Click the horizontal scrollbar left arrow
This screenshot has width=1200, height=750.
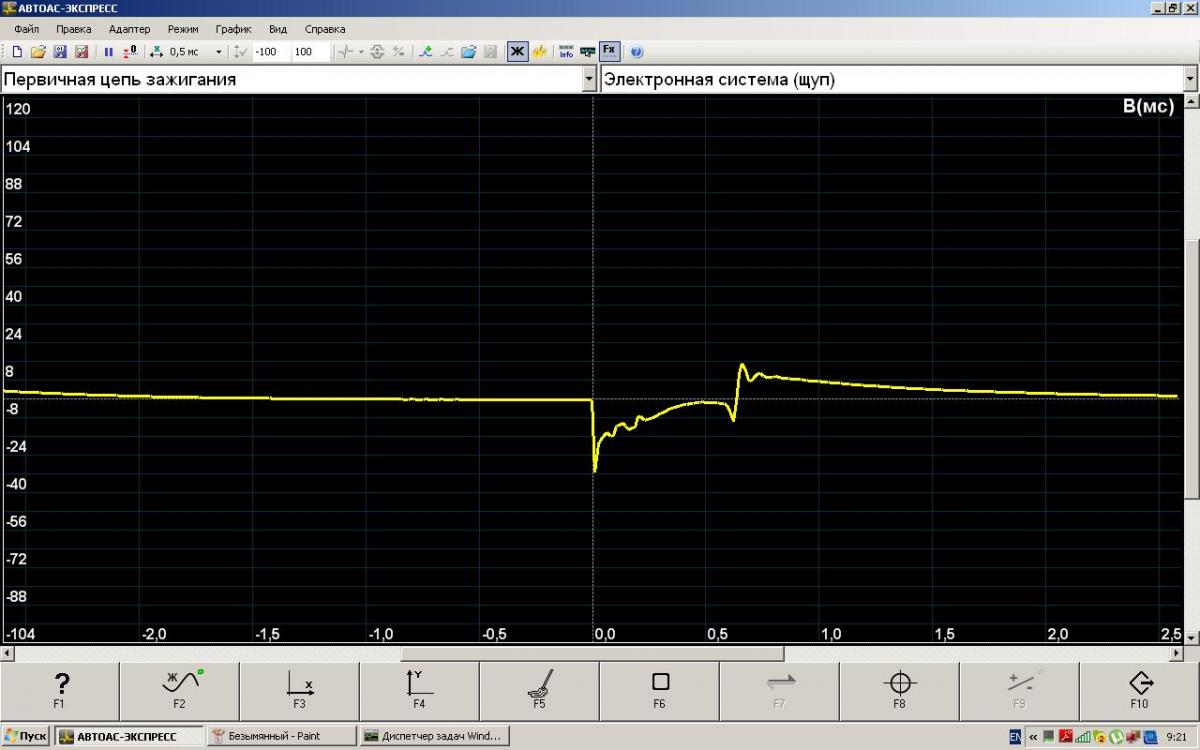[x=8, y=653]
